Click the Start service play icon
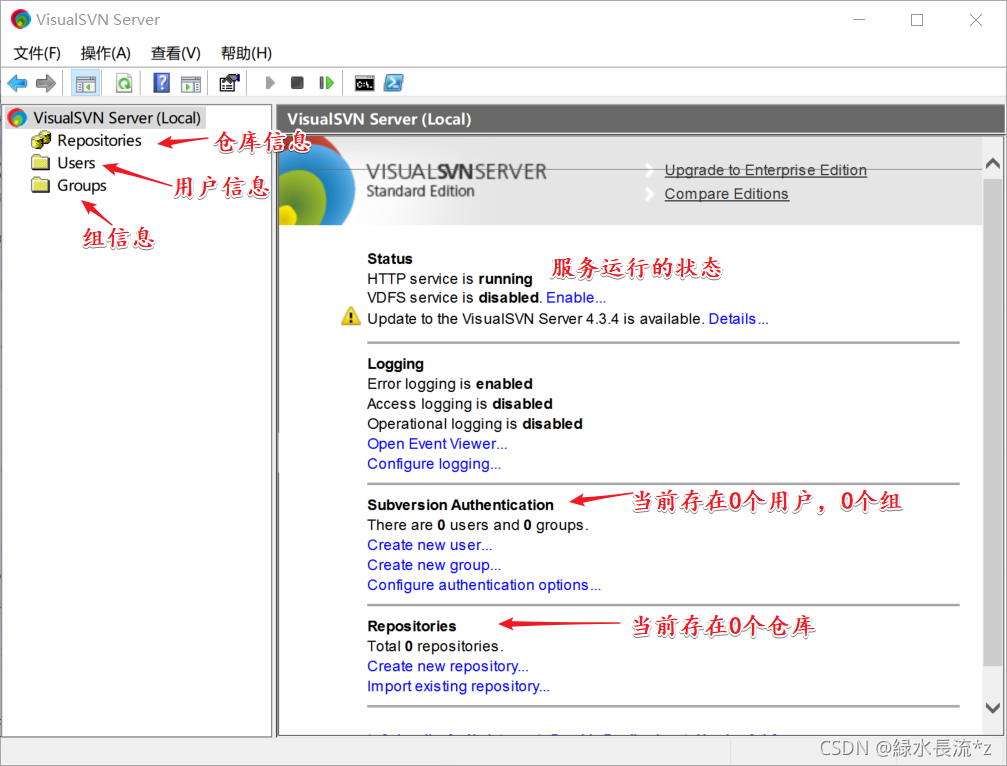1007x766 pixels. coord(270,83)
